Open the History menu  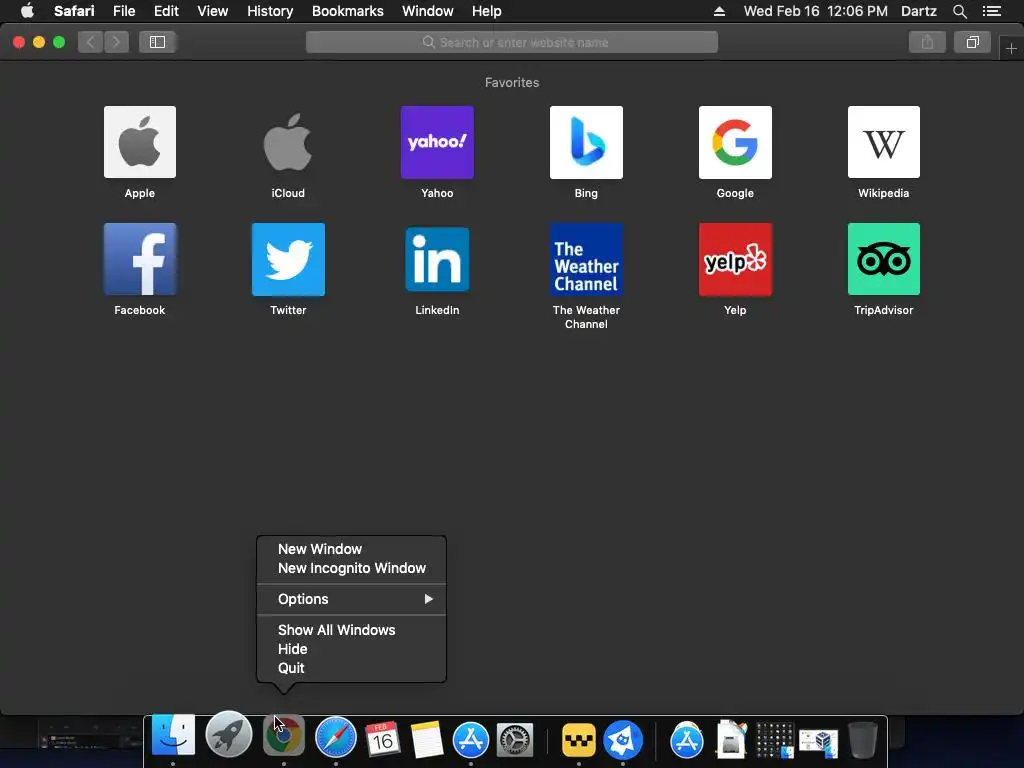pos(270,11)
